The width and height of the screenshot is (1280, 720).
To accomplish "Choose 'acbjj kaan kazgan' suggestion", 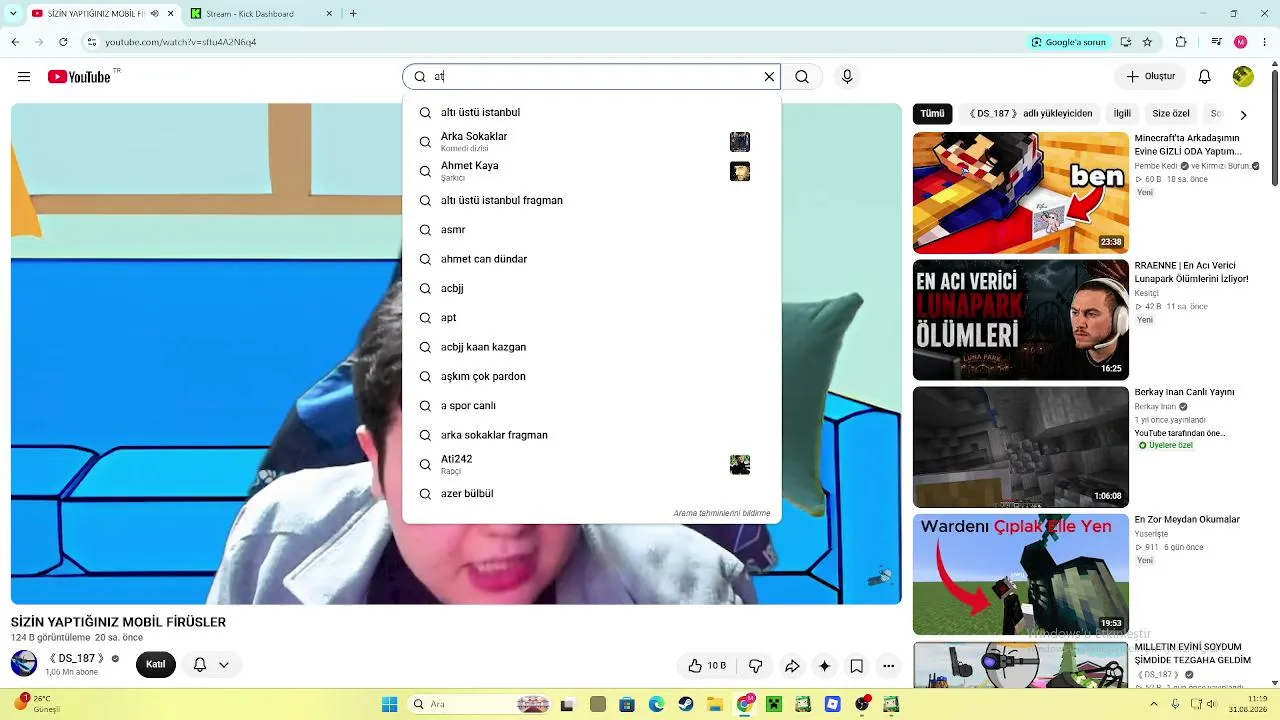I will [x=591, y=347].
